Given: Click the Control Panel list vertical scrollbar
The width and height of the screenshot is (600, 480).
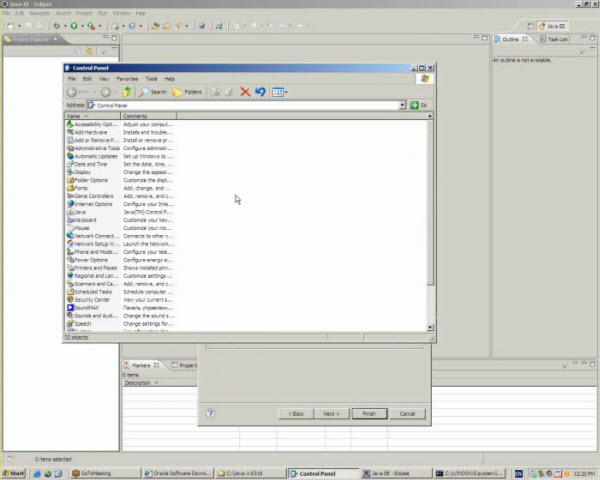Looking at the screenshot, I should pos(431,200).
